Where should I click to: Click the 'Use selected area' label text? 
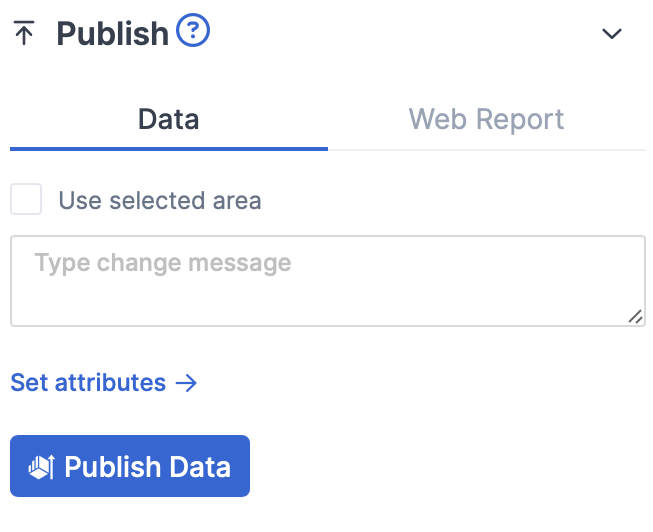coord(160,200)
